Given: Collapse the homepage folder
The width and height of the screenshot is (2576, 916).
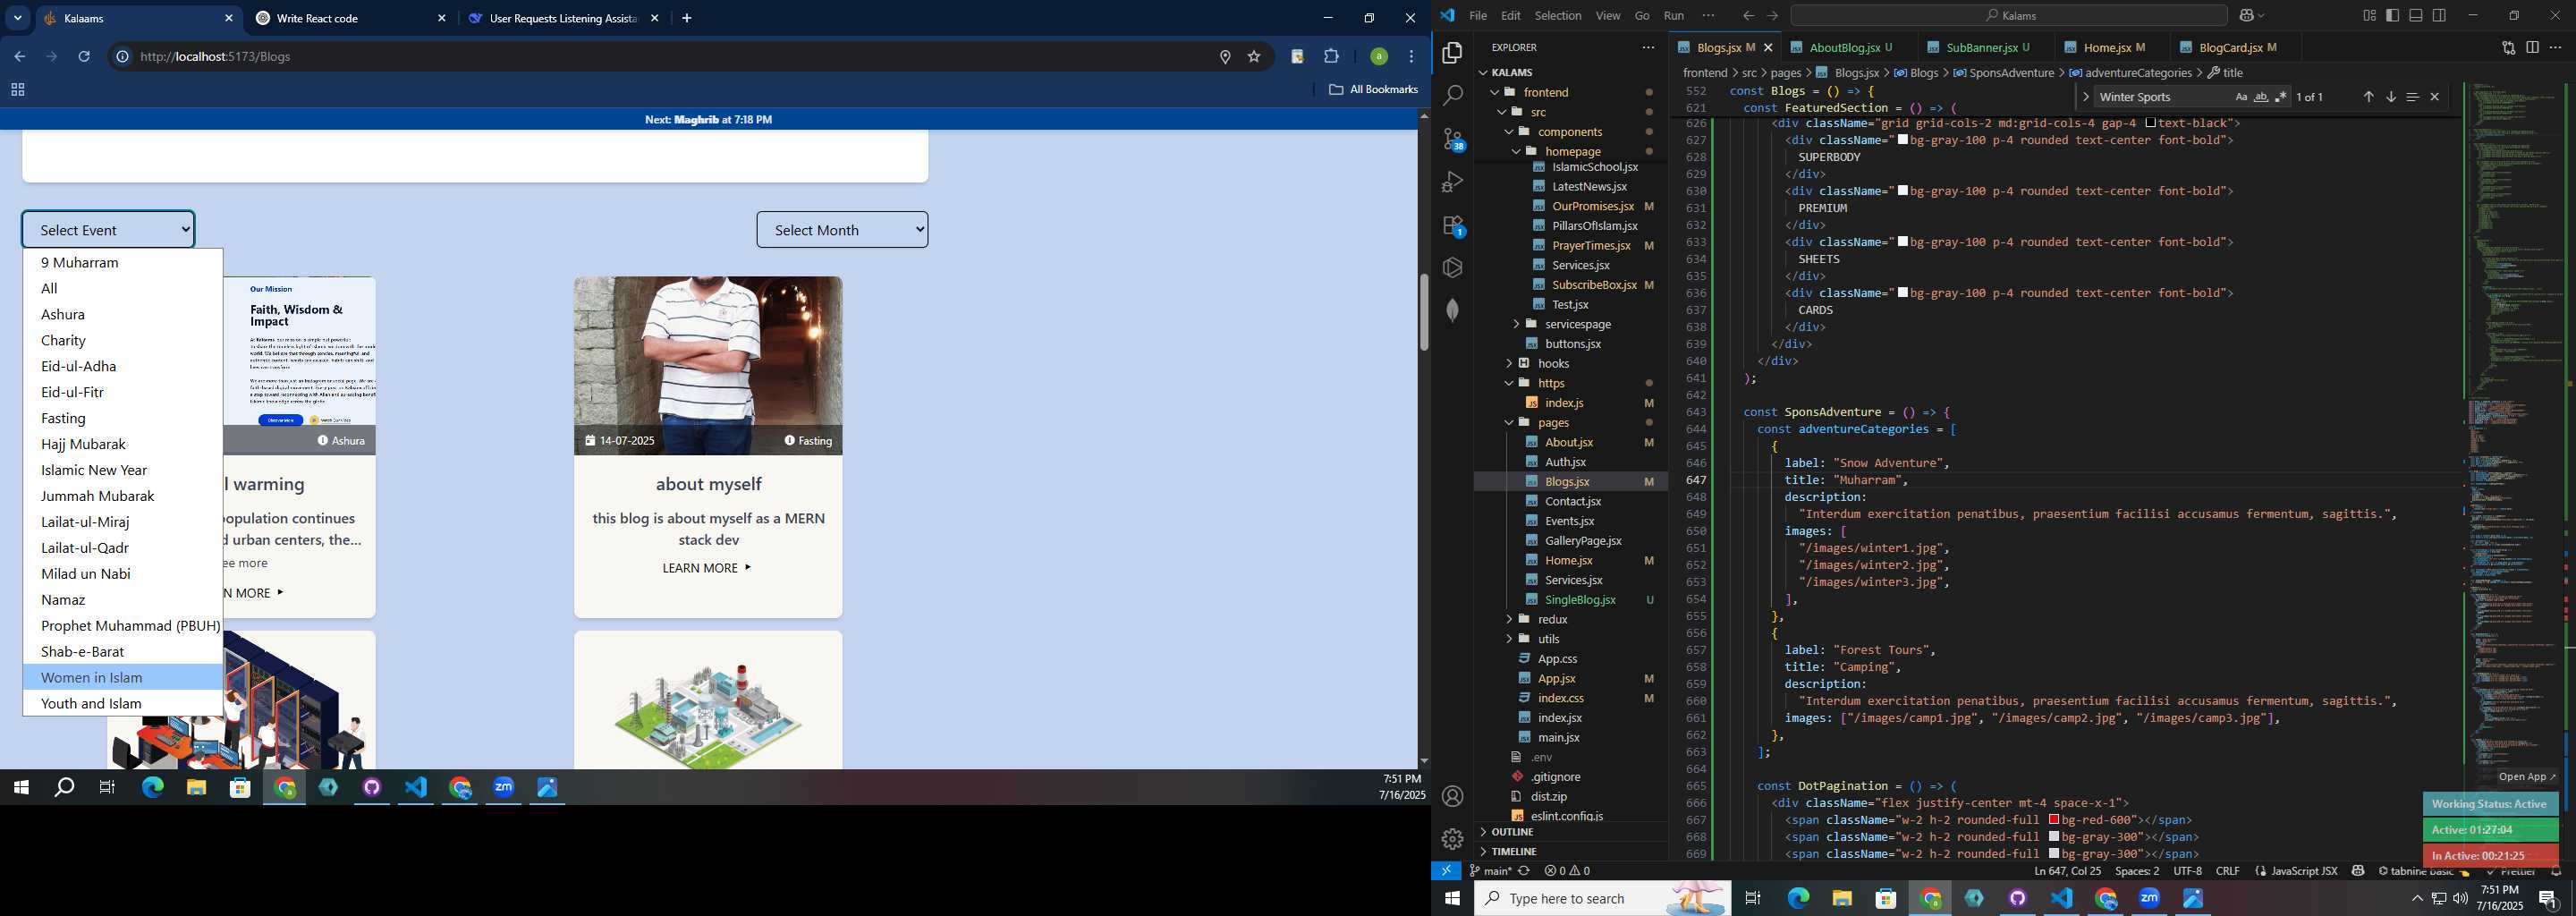Looking at the screenshot, I should [1572, 151].
